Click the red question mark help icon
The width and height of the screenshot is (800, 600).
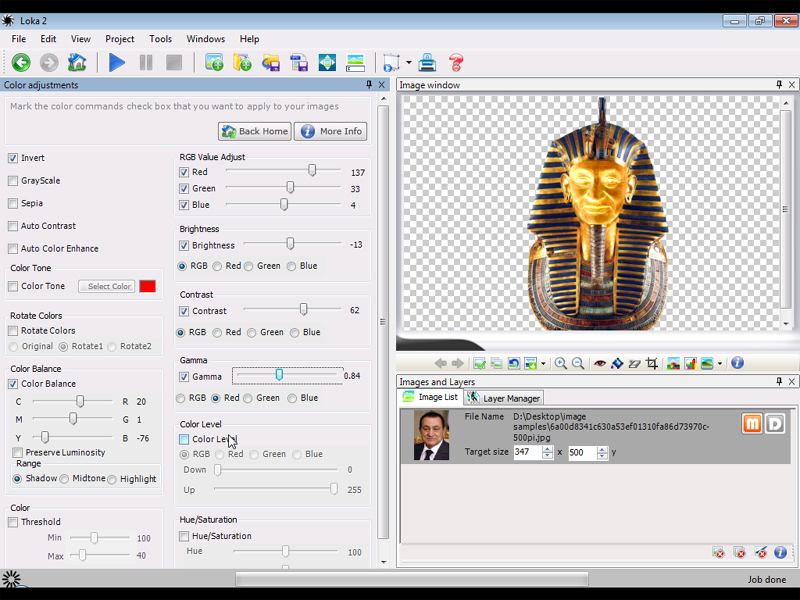[456, 63]
